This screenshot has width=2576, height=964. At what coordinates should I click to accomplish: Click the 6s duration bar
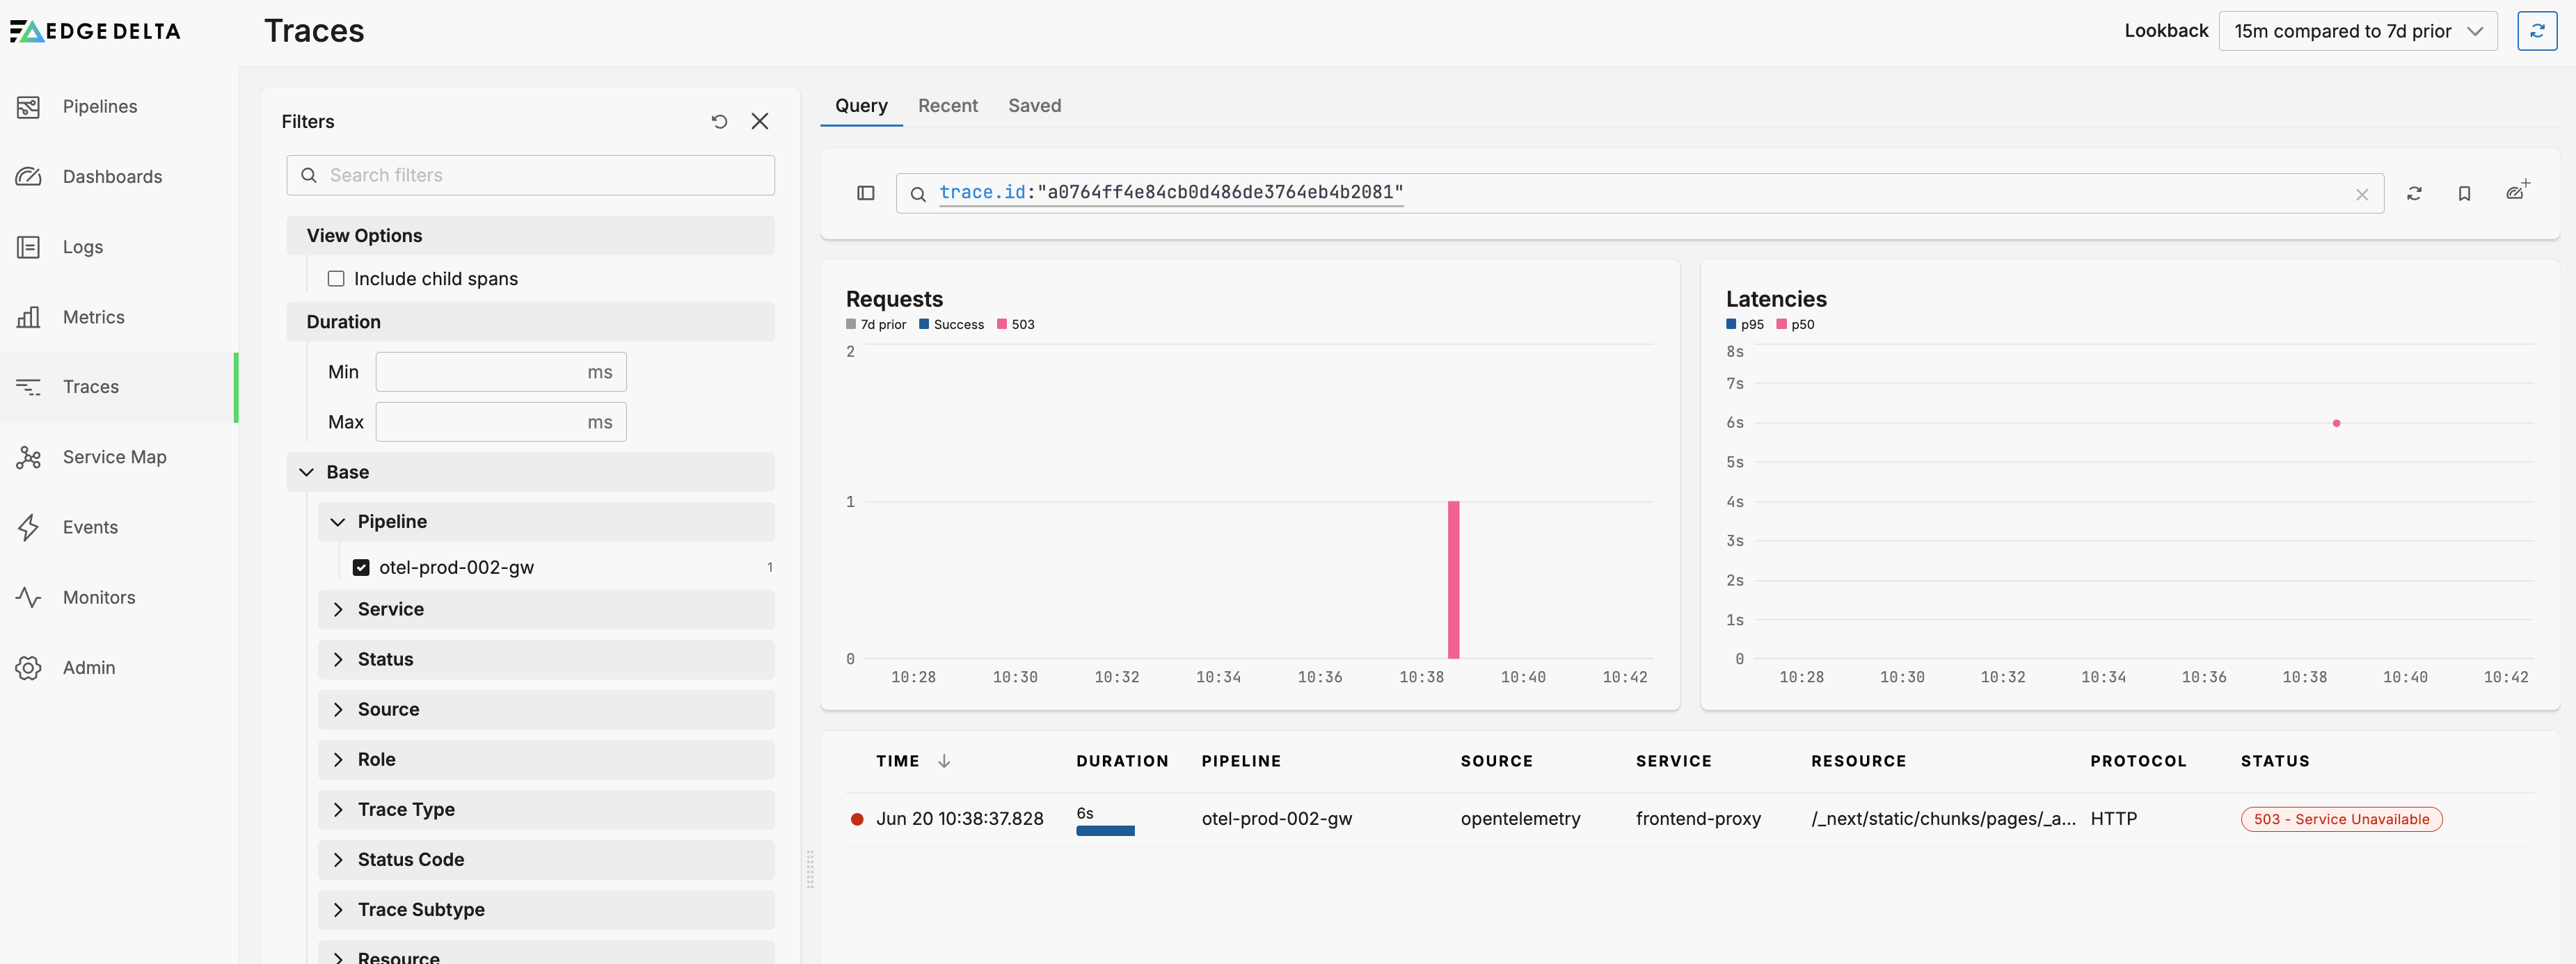[x=1105, y=831]
